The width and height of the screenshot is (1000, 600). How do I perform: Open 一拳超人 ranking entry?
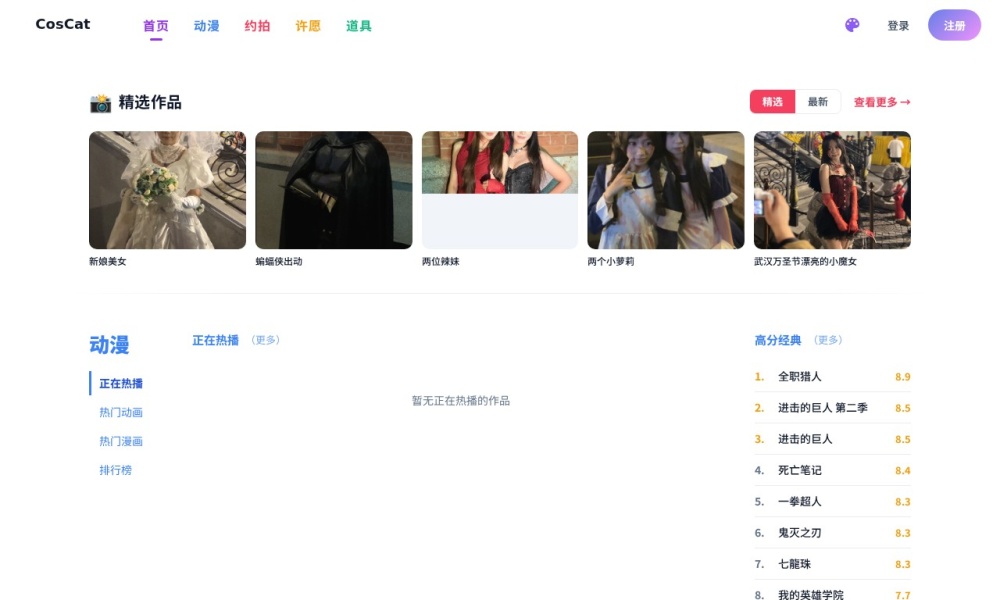point(800,501)
